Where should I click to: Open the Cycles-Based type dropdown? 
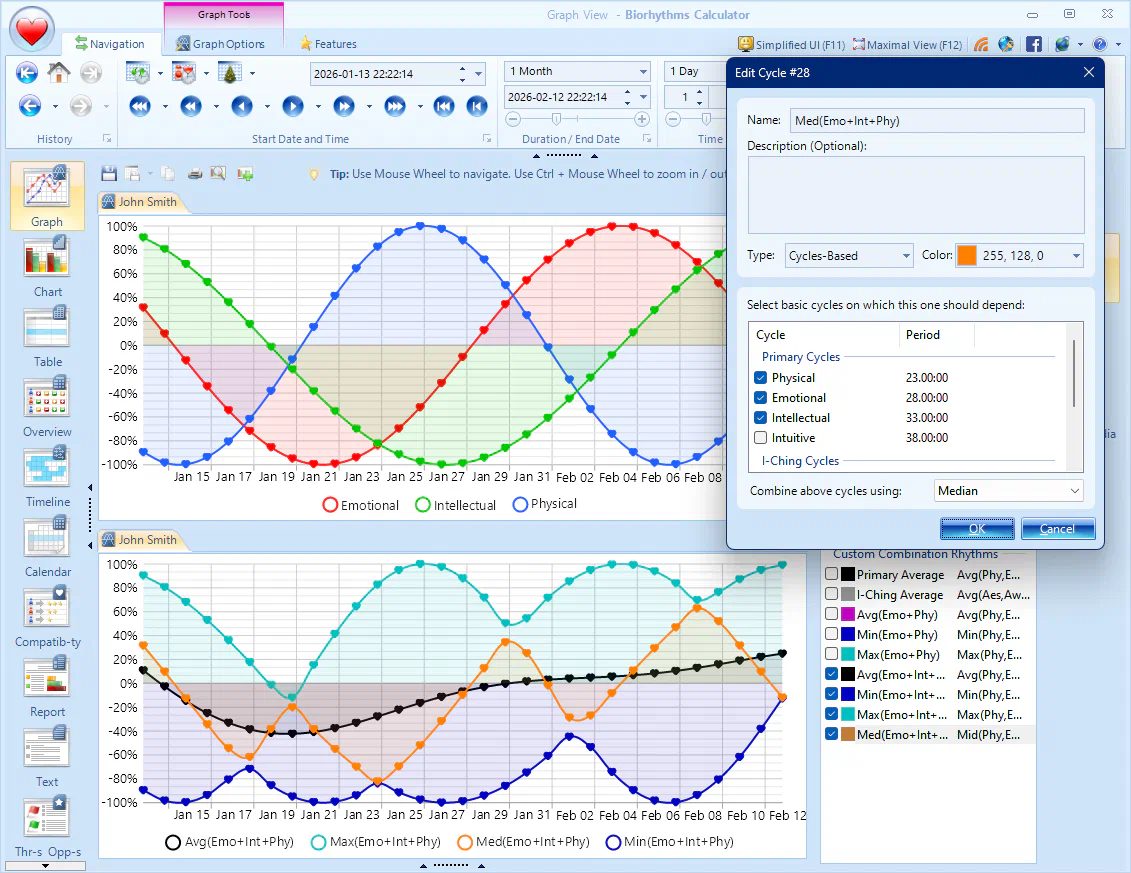[x=849, y=256]
